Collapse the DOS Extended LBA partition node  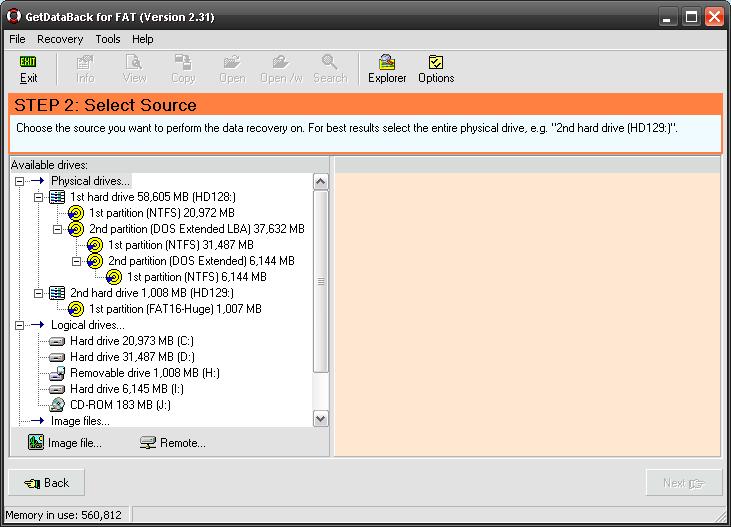pyautogui.click(x=57, y=229)
